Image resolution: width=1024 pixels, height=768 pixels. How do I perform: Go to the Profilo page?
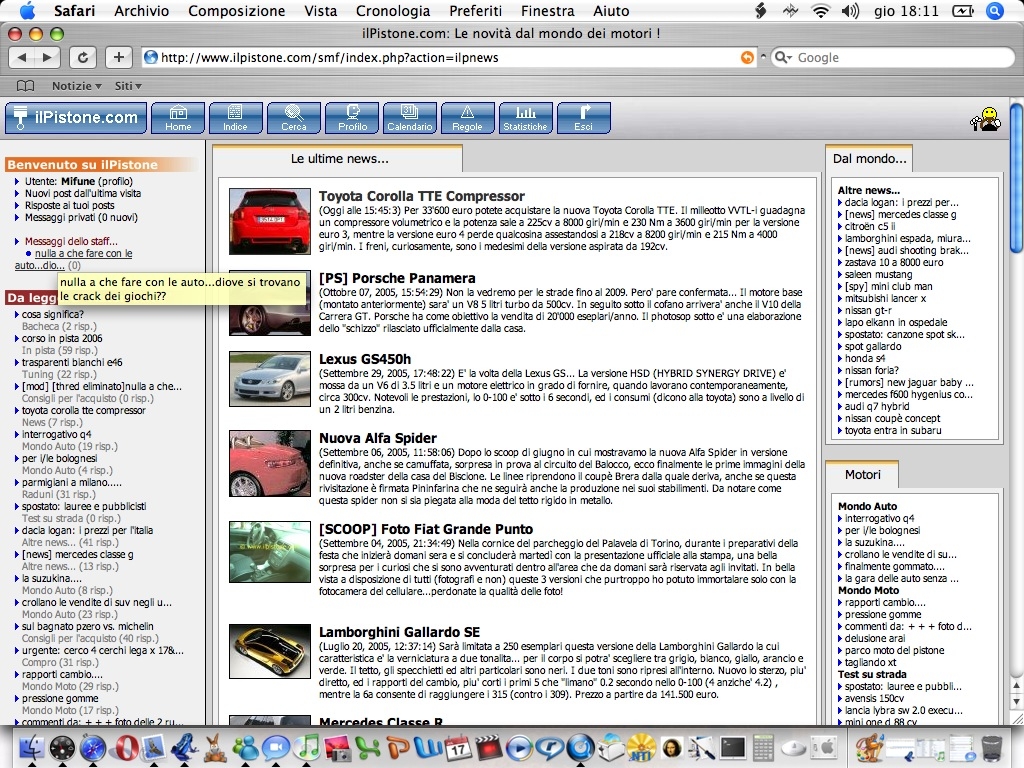pyautogui.click(x=352, y=118)
